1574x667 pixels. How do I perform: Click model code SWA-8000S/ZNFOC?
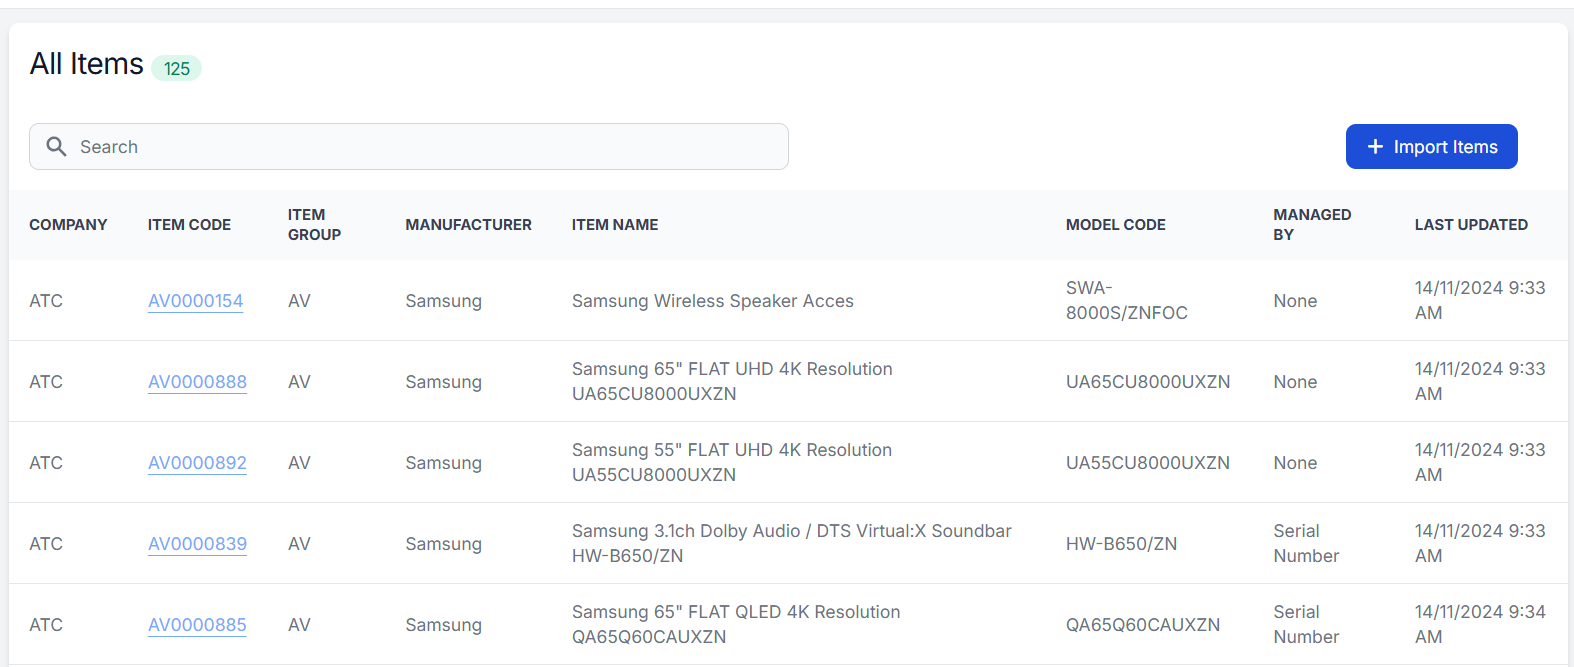(x=1127, y=300)
